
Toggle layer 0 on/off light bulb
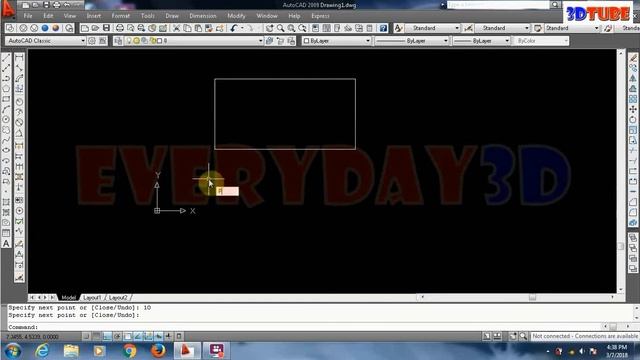click(129, 41)
